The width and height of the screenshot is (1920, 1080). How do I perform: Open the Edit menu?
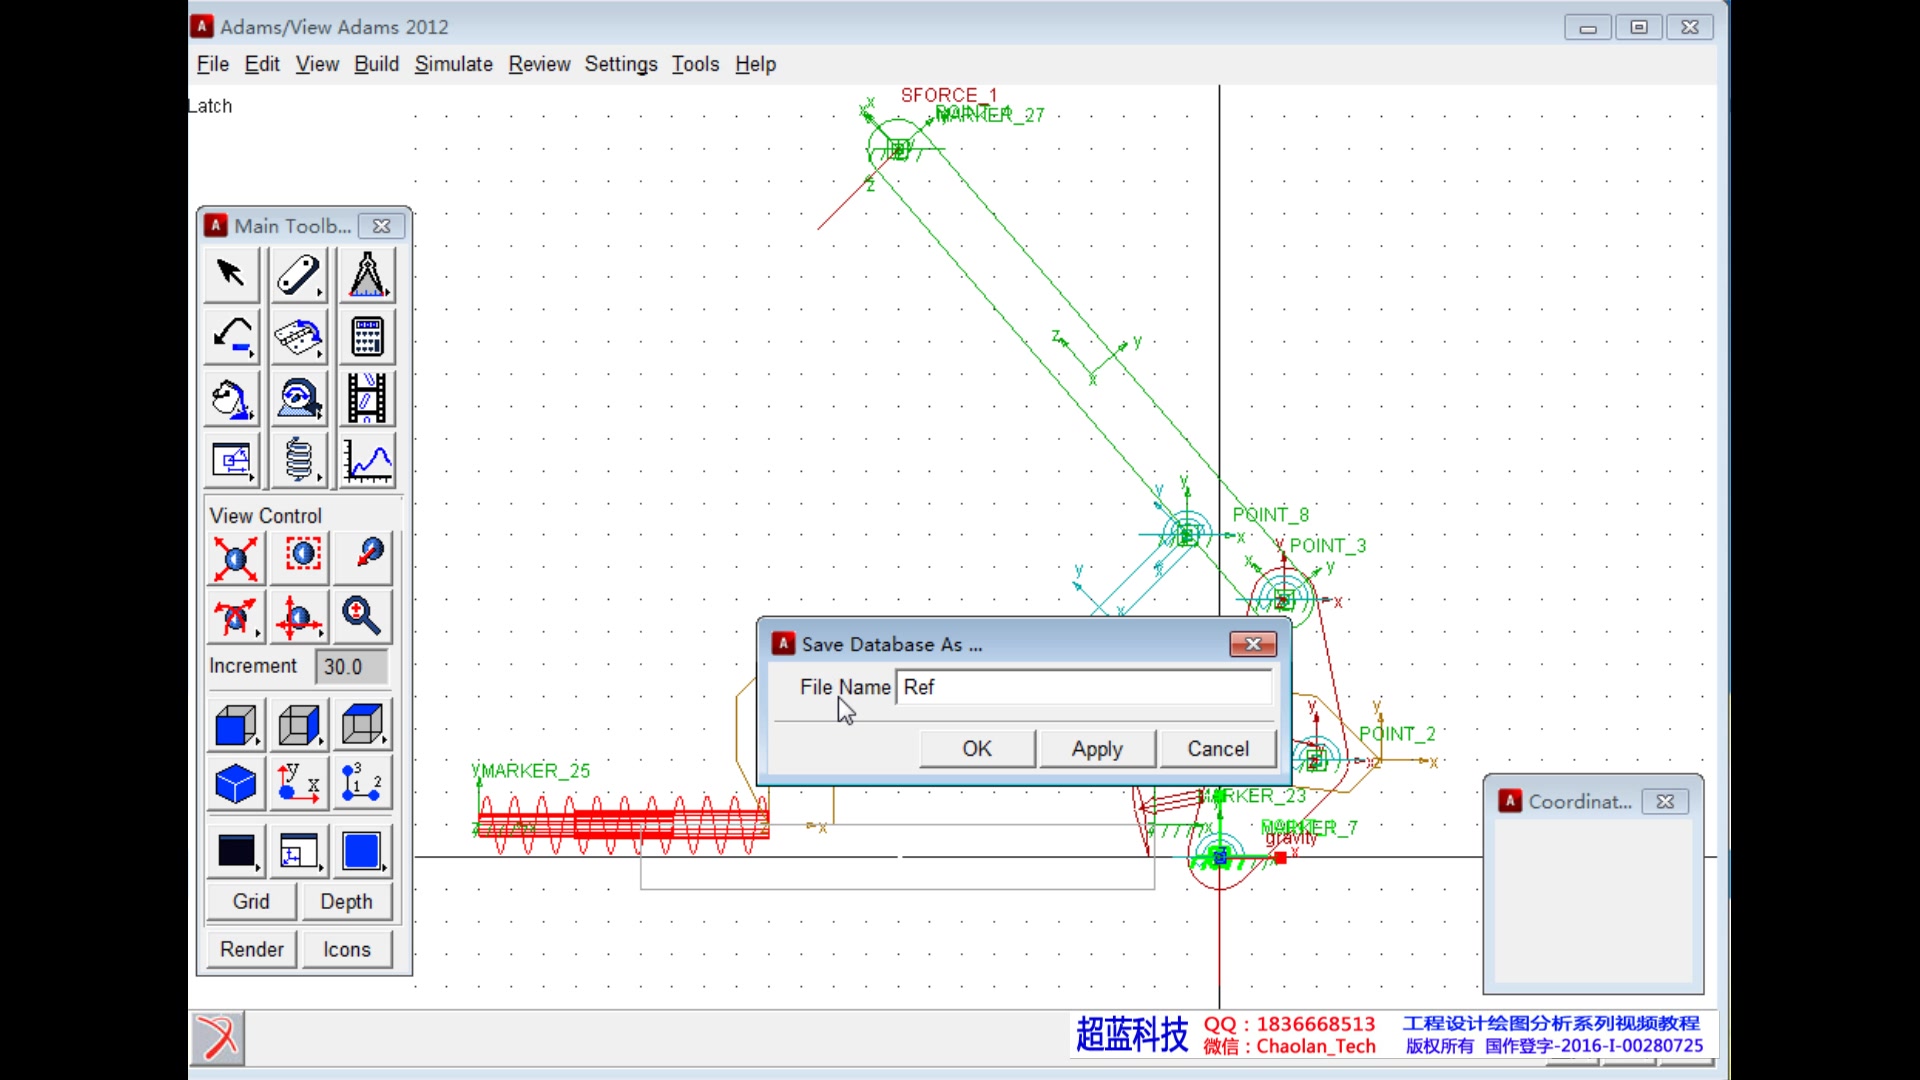pyautogui.click(x=262, y=64)
